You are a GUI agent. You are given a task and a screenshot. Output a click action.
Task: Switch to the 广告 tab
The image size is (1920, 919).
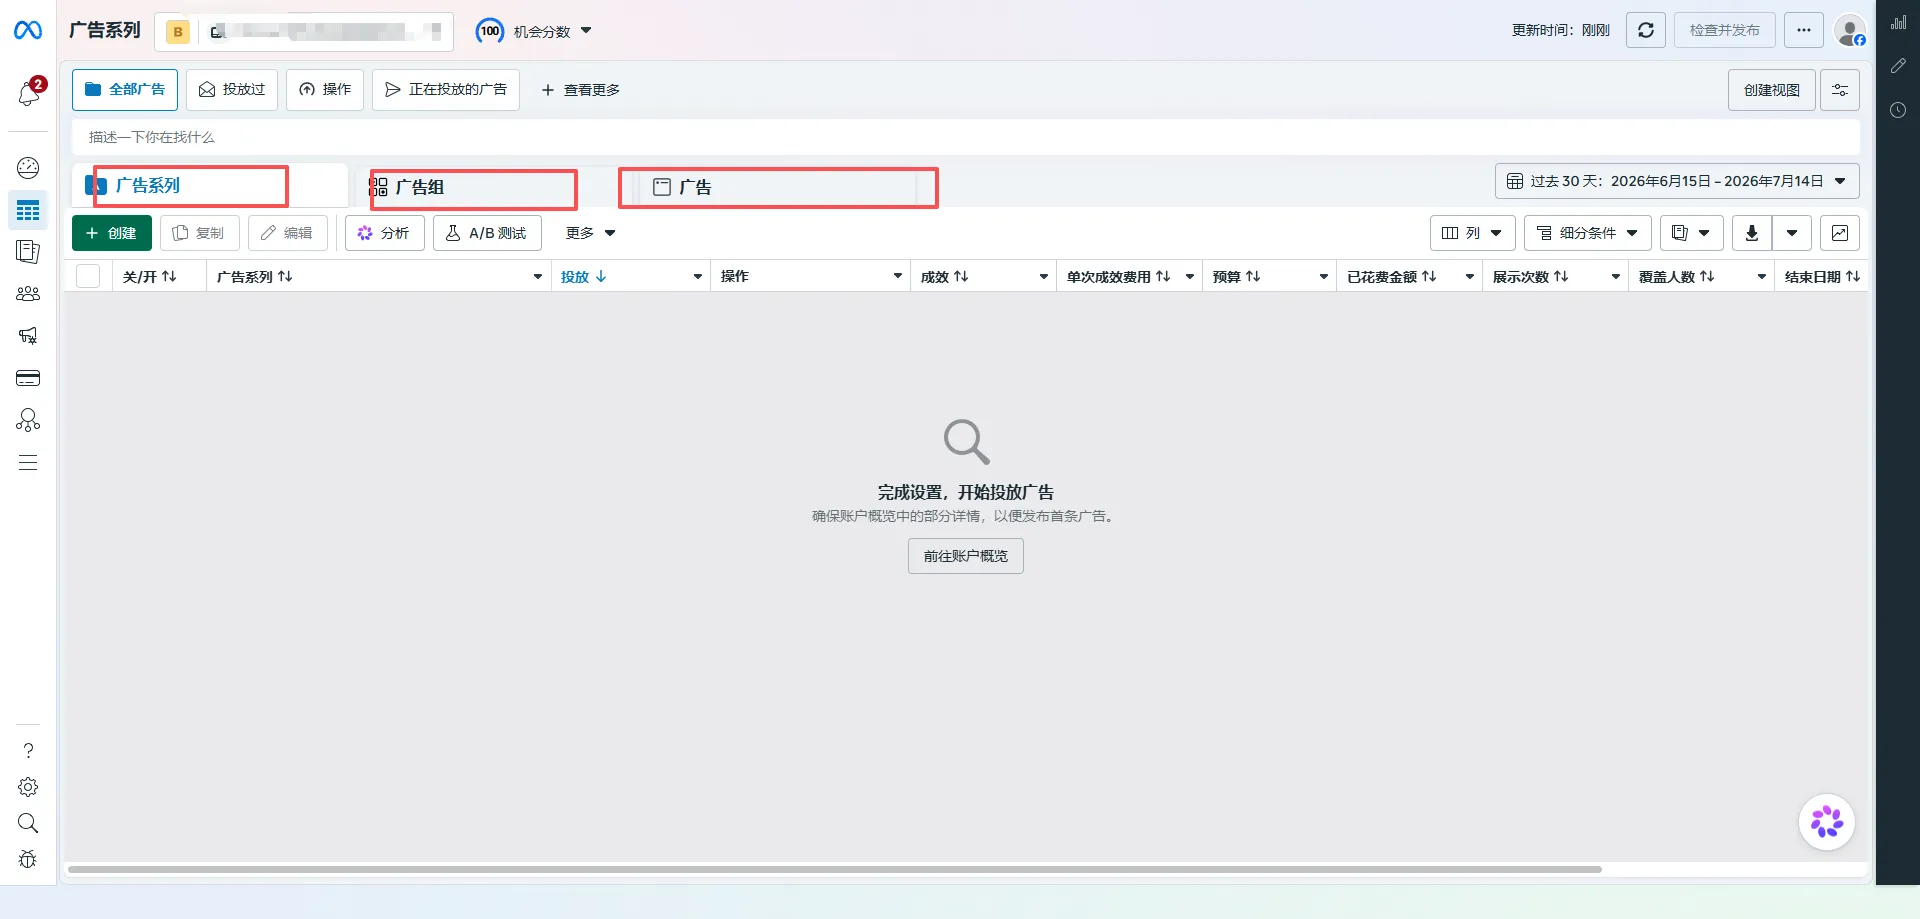click(x=779, y=188)
